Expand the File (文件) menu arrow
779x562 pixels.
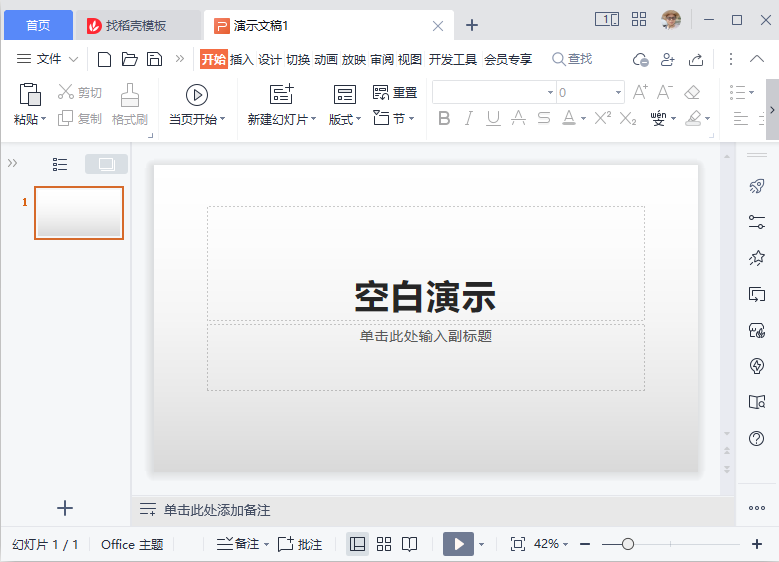point(74,59)
